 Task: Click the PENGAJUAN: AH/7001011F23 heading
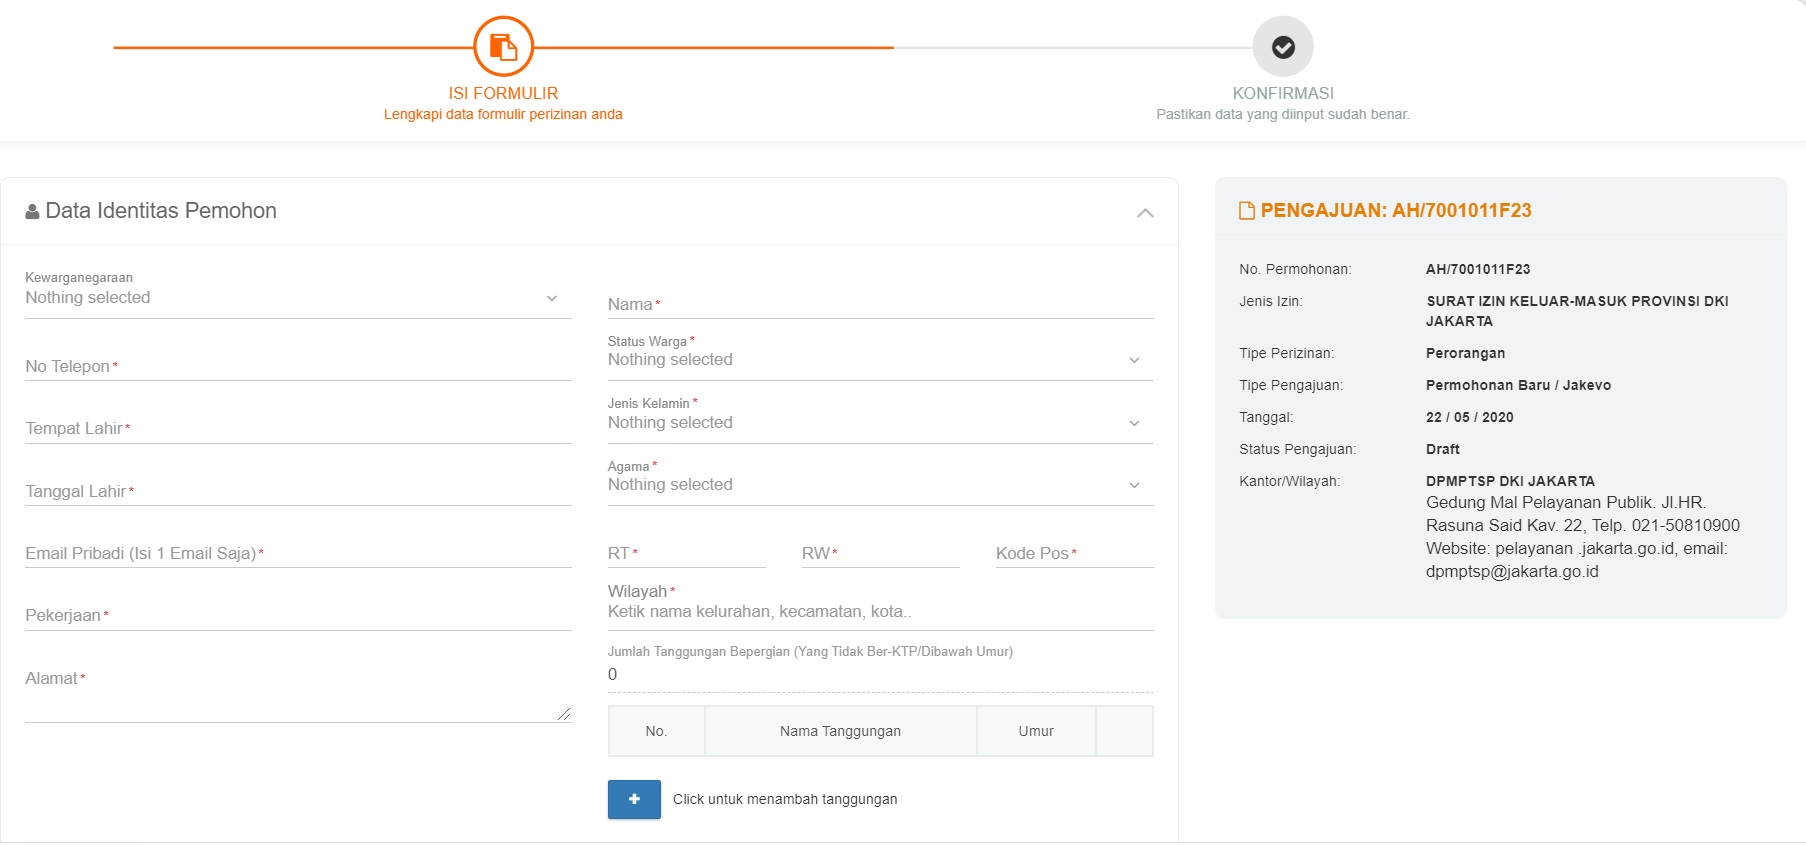(1396, 210)
